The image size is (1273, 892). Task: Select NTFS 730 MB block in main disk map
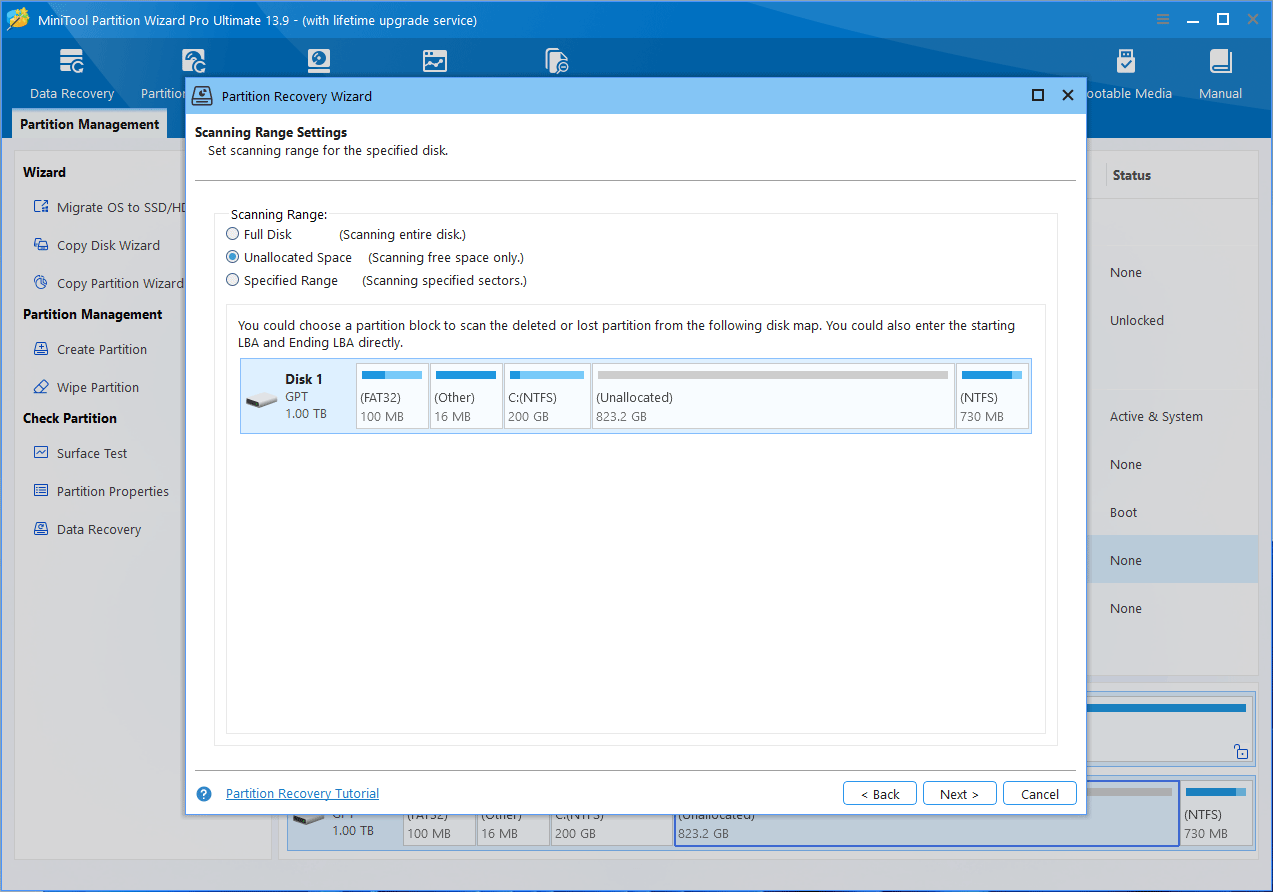click(1217, 814)
